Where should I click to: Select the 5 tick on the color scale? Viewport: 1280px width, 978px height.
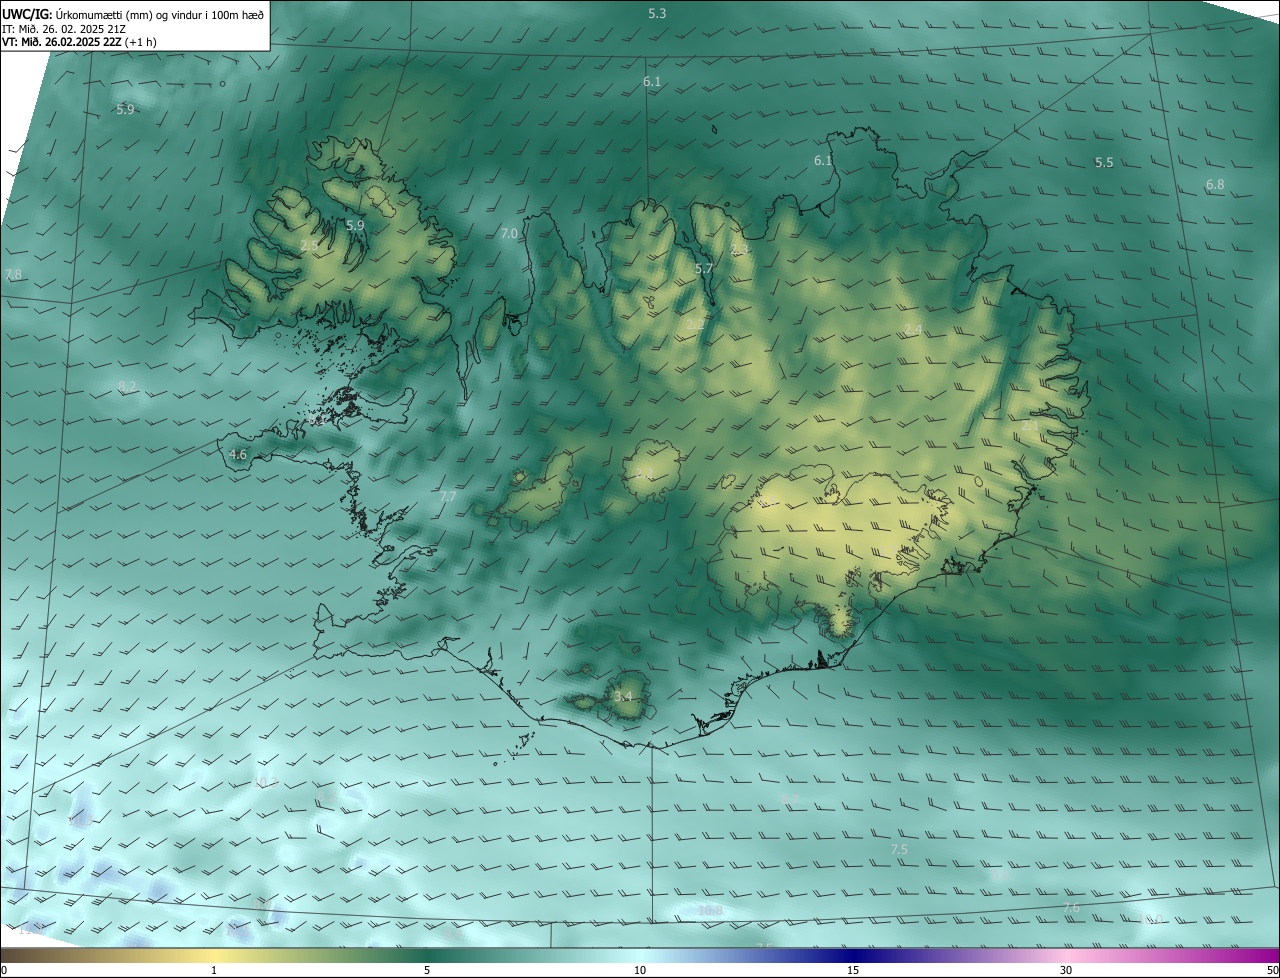pos(427,971)
